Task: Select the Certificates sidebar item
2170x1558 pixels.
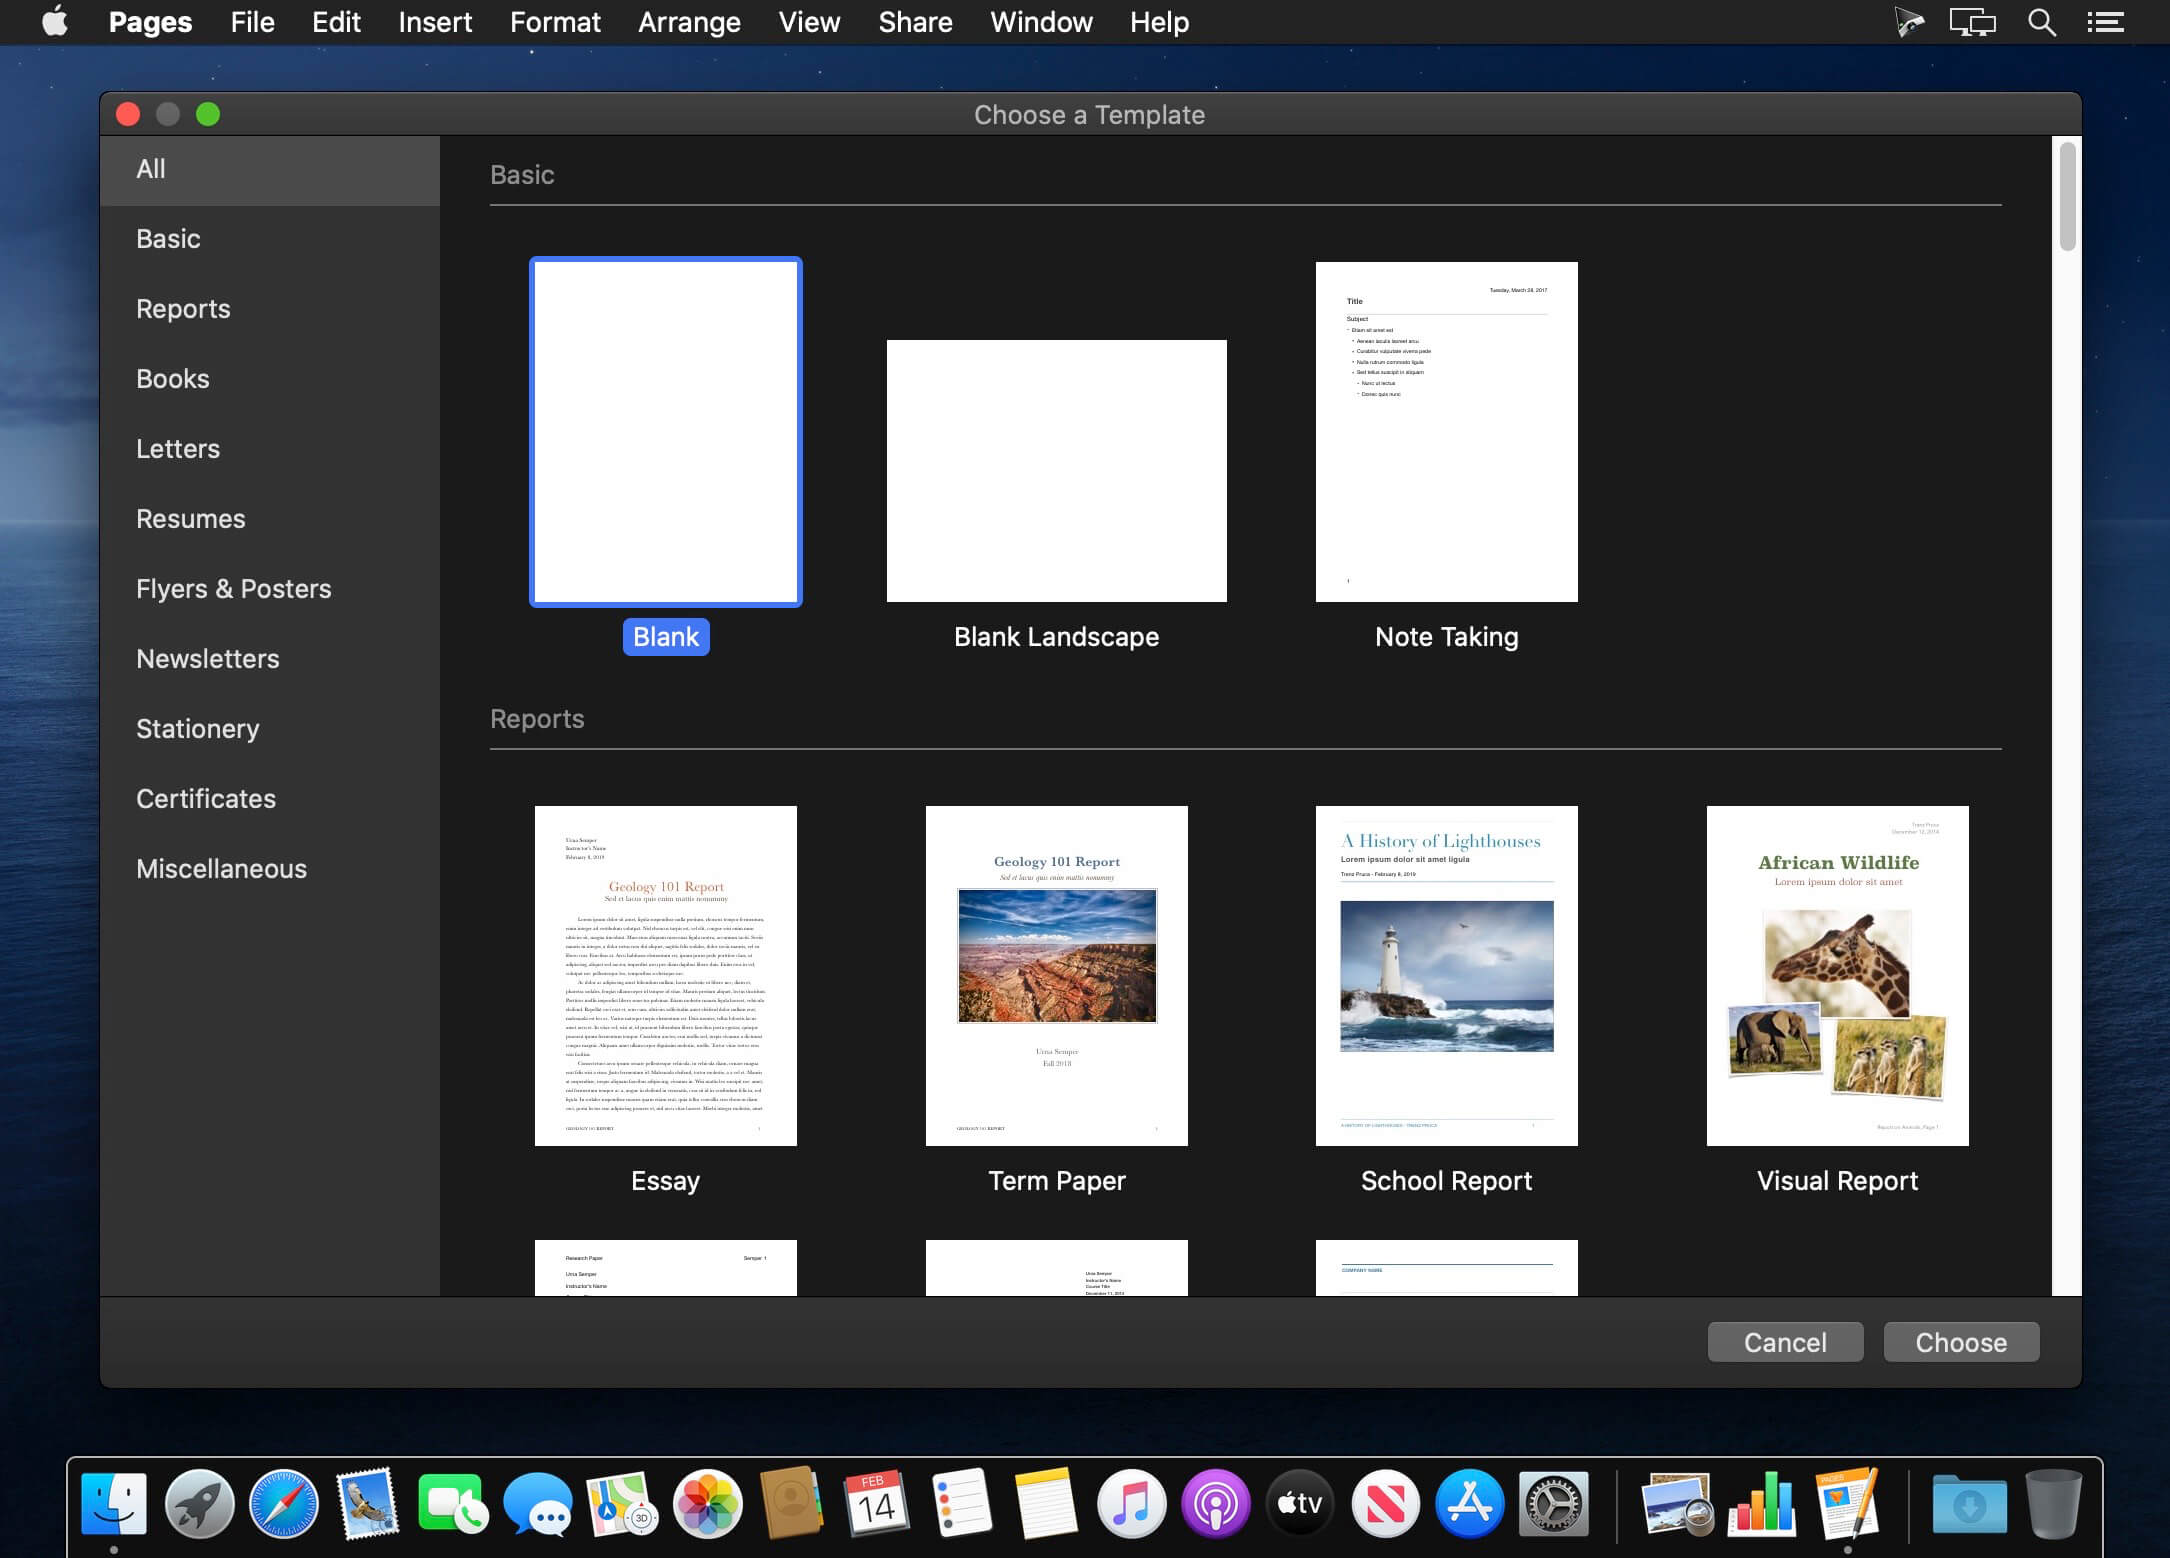Action: [206, 797]
